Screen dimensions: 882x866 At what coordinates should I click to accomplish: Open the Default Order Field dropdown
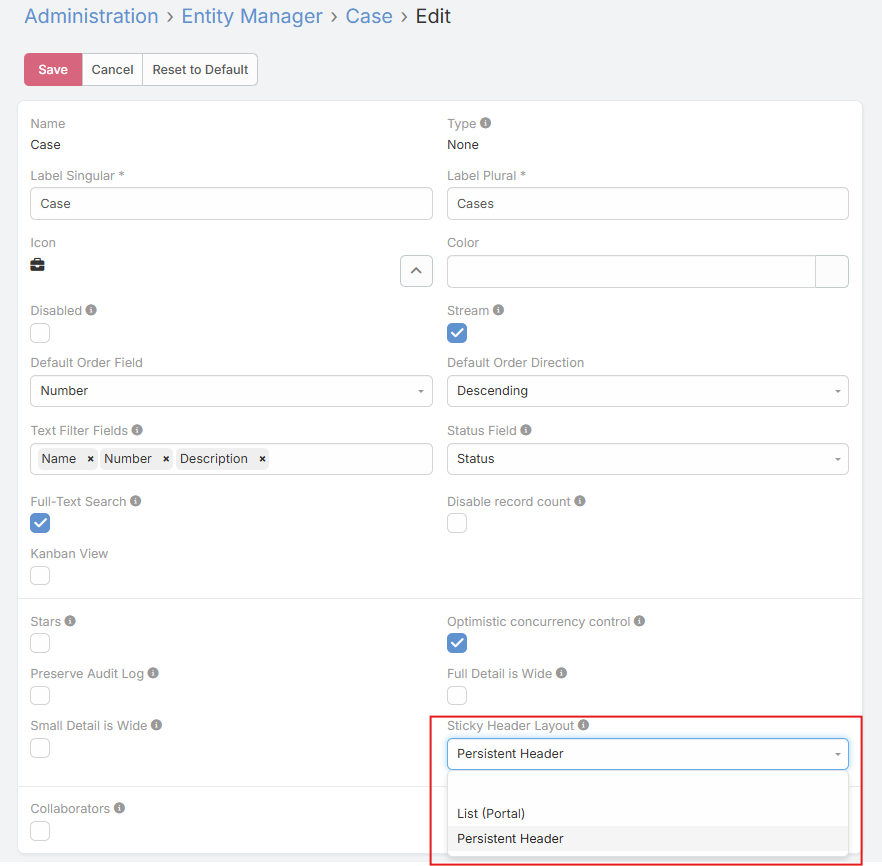[x=231, y=391]
